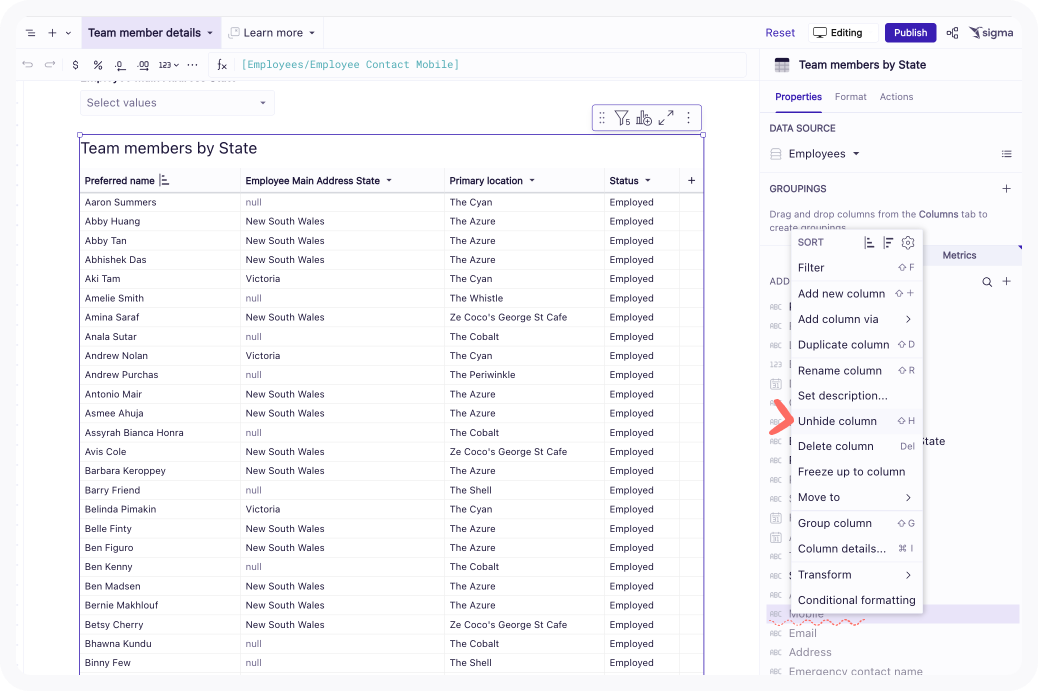Click the fx formula icon

point(222,65)
